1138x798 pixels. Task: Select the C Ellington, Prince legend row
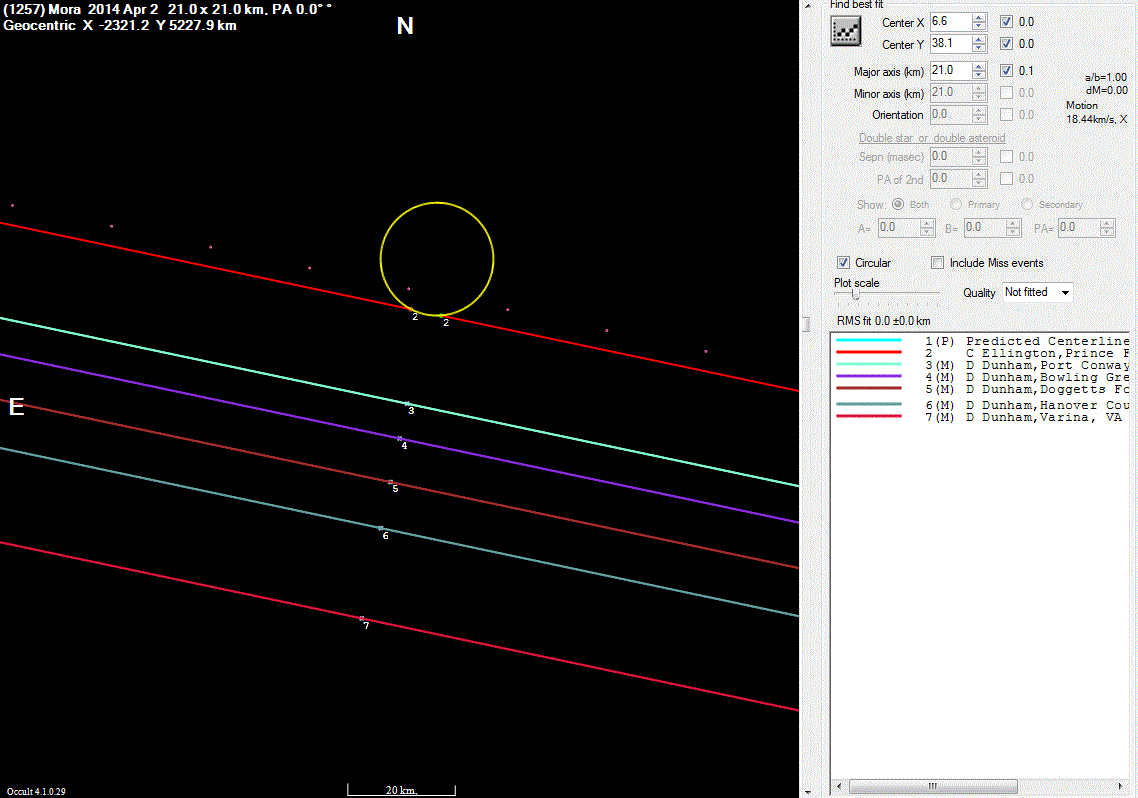(x=983, y=353)
